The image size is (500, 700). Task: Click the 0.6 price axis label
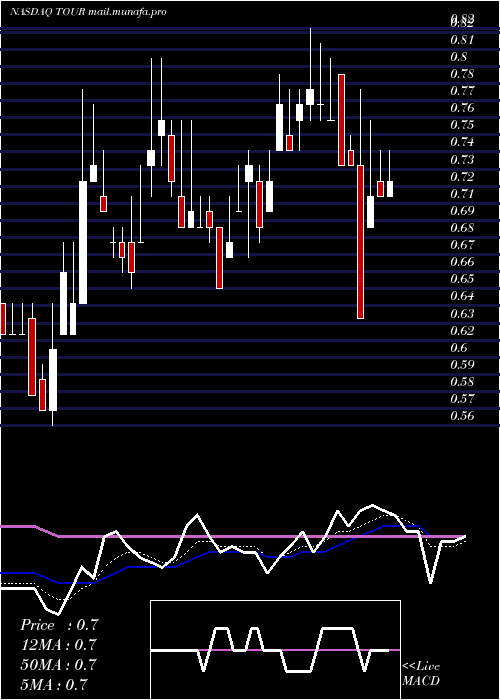[x=458, y=347]
